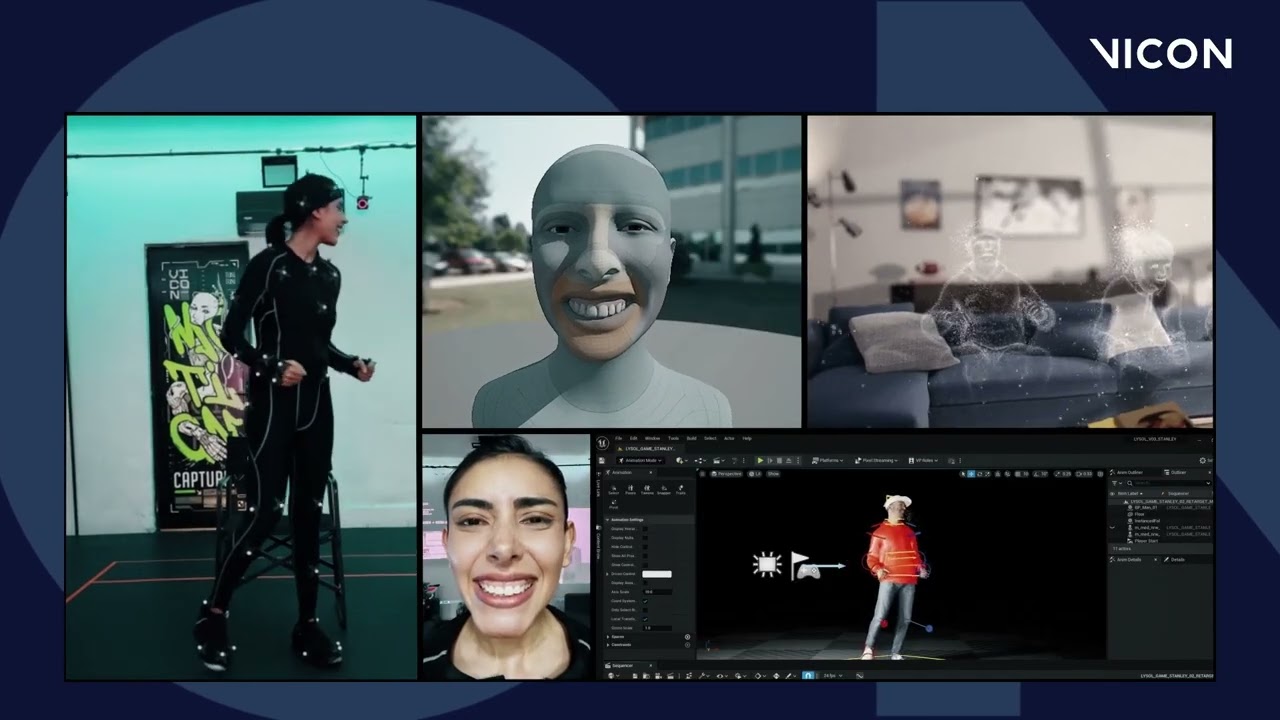Toggle the Display Hierarchy checkbox
This screenshot has width=1280, height=720.
pyautogui.click(x=645, y=529)
